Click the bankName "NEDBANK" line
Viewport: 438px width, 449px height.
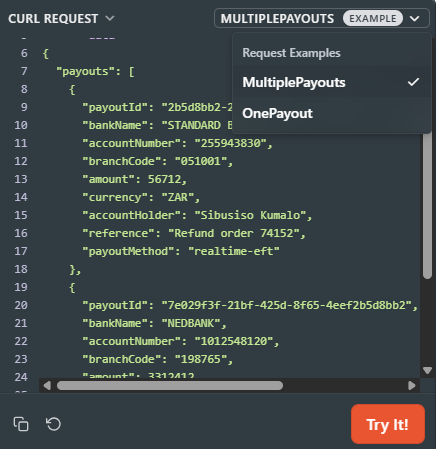[154, 323]
